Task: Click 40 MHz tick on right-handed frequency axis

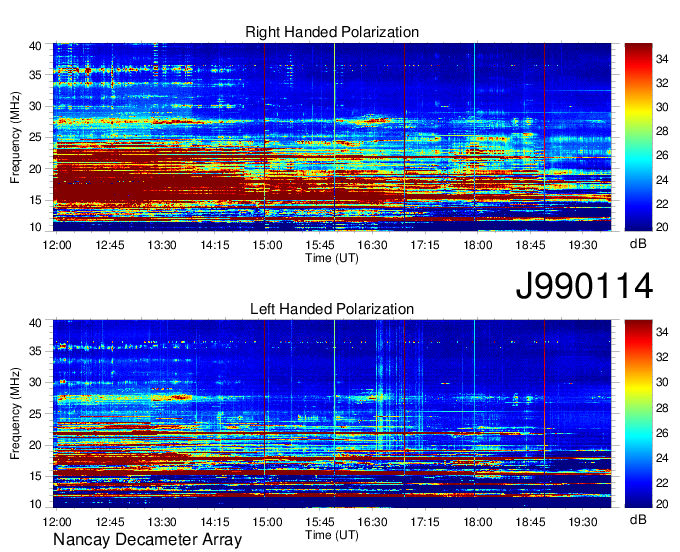Action: (x=35, y=46)
